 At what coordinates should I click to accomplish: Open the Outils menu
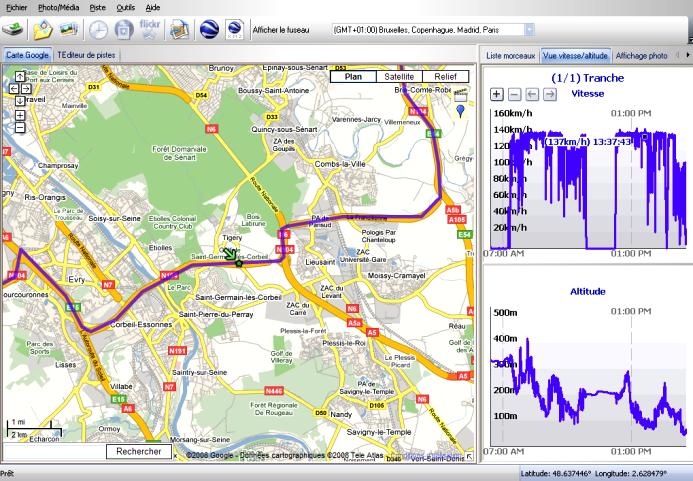click(x=126, y=8)
